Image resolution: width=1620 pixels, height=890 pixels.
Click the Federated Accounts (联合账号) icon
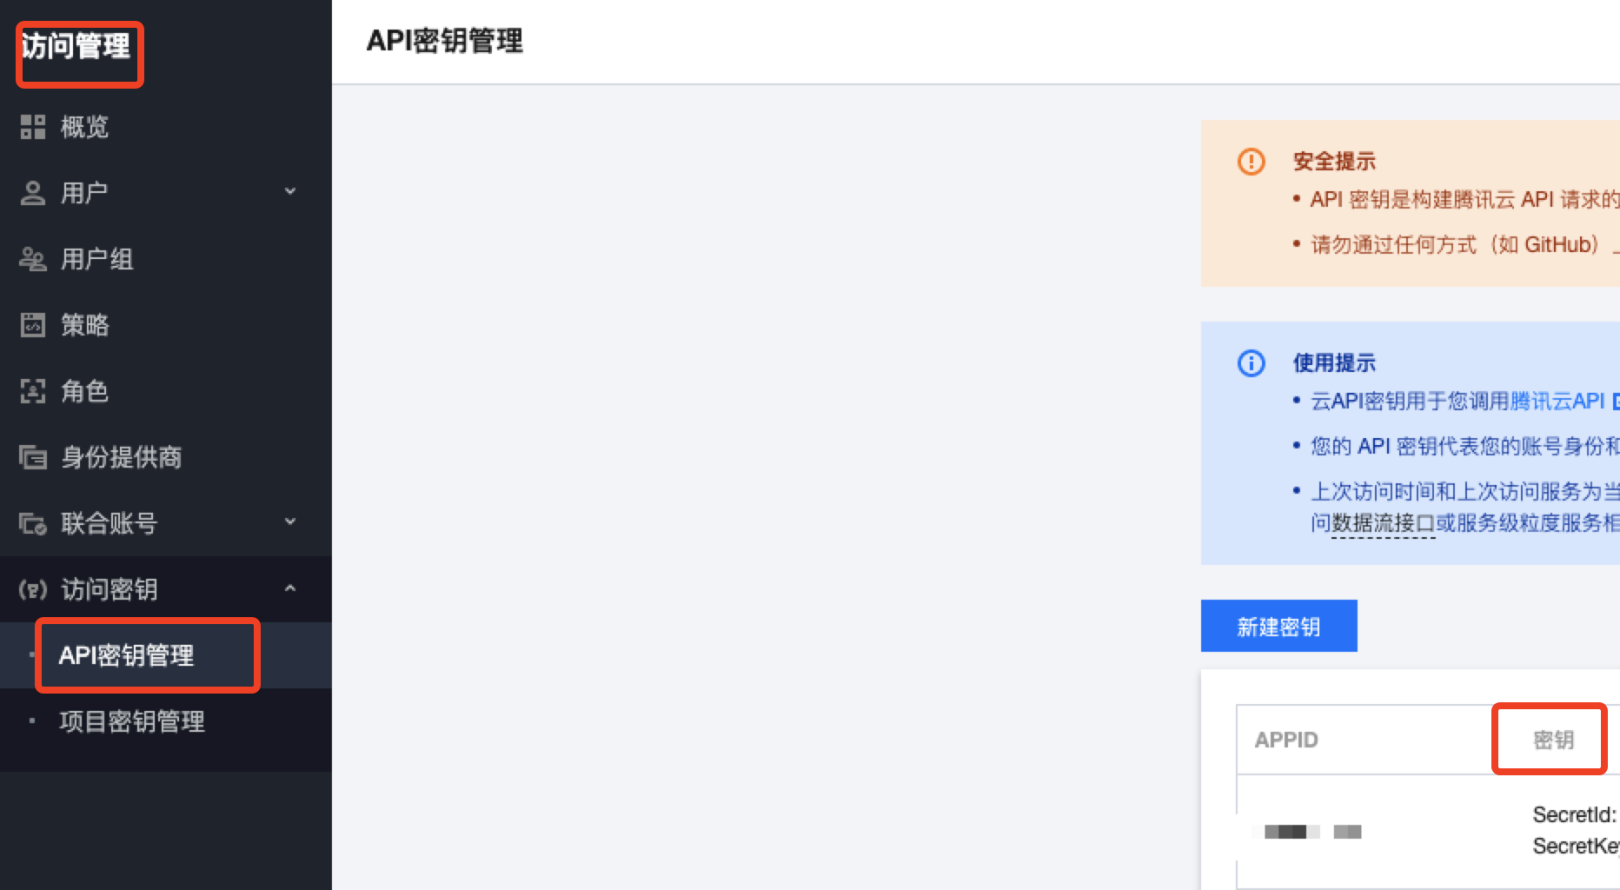pos(33,523)
